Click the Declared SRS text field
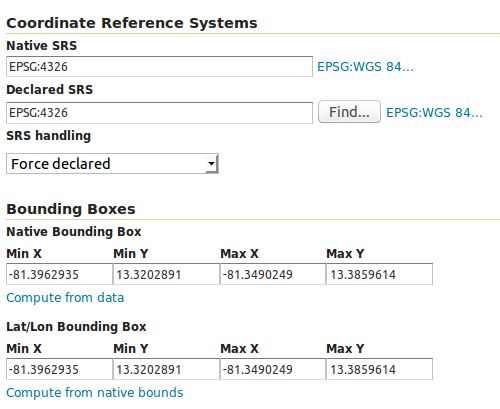 (159, 113)
